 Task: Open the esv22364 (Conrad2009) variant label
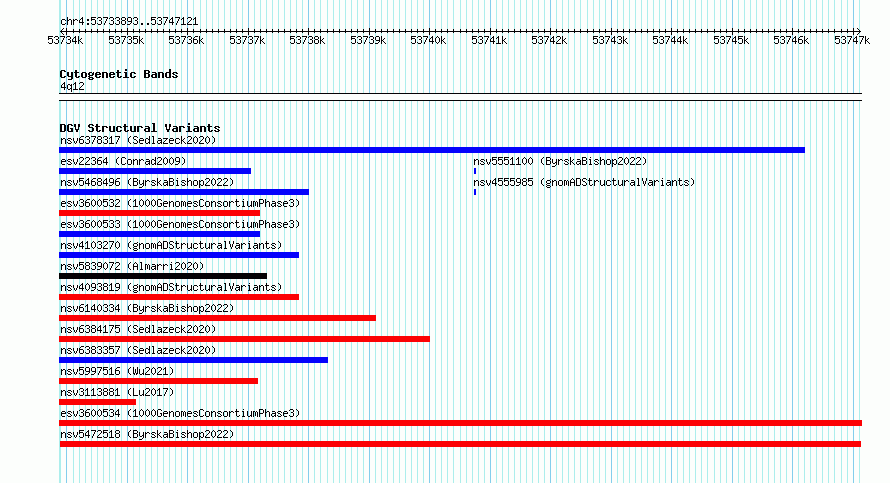click(x=123, y=161)
